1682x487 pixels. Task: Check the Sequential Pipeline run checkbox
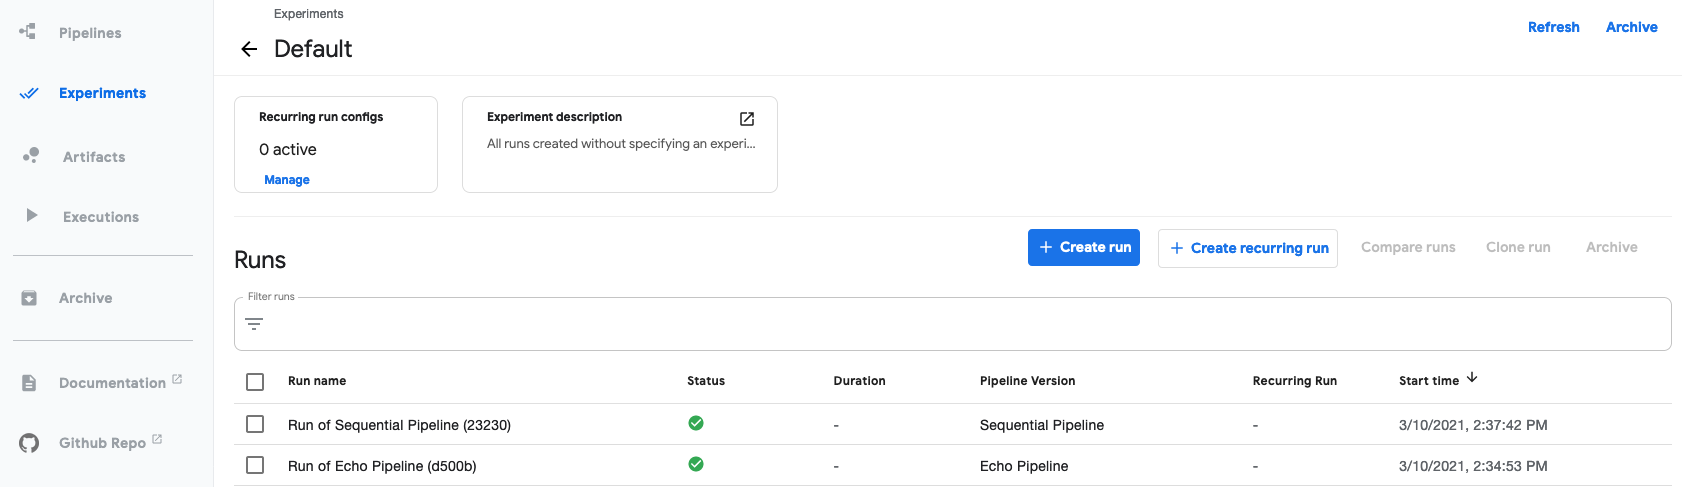click(255, 424)
